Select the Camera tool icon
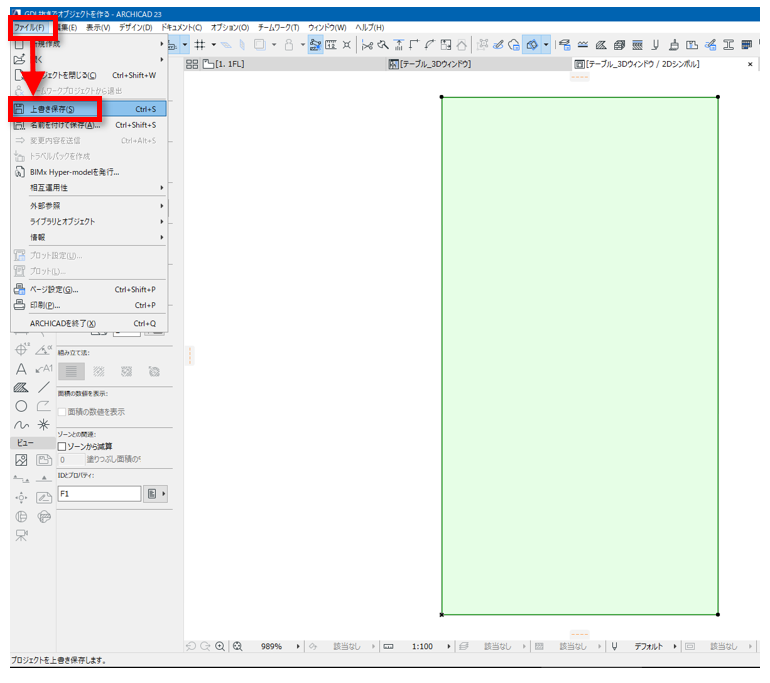The width and height of the screenshot is (770, 683). click(x=21, y=535)
